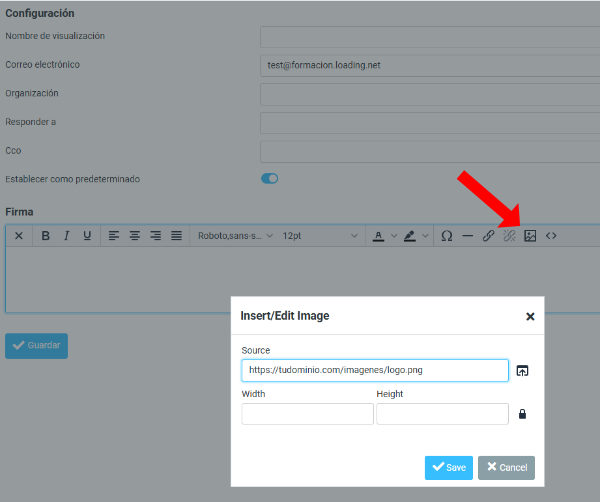
Task: Click Save in Insert/Edit Image dialog
Action: (448, 468)
